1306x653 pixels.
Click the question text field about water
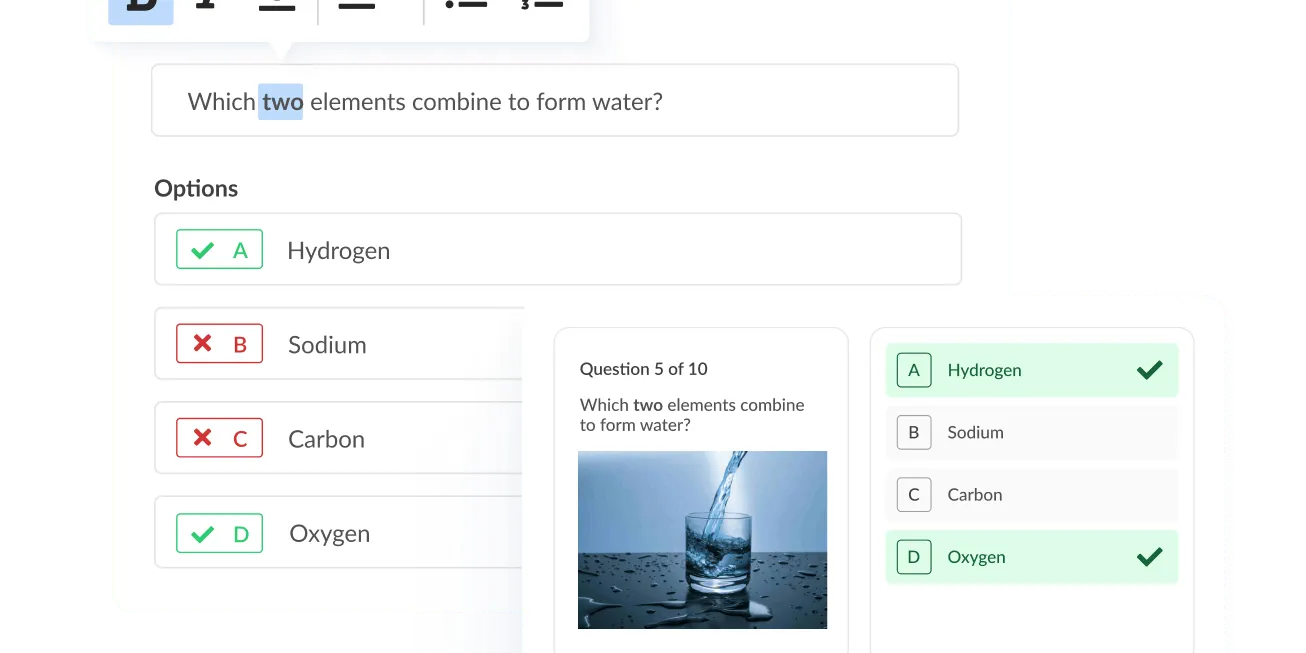coord(554,101)
